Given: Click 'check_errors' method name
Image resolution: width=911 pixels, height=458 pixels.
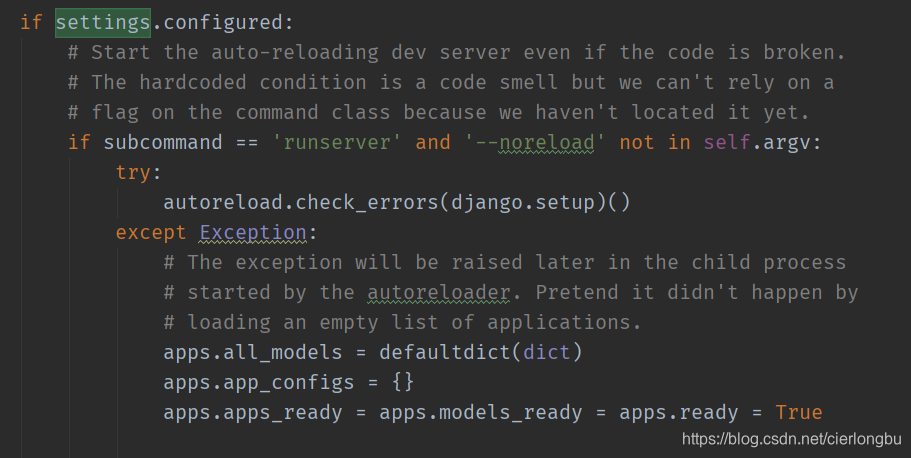Looking at the screenshot, I should pos(367,202).
